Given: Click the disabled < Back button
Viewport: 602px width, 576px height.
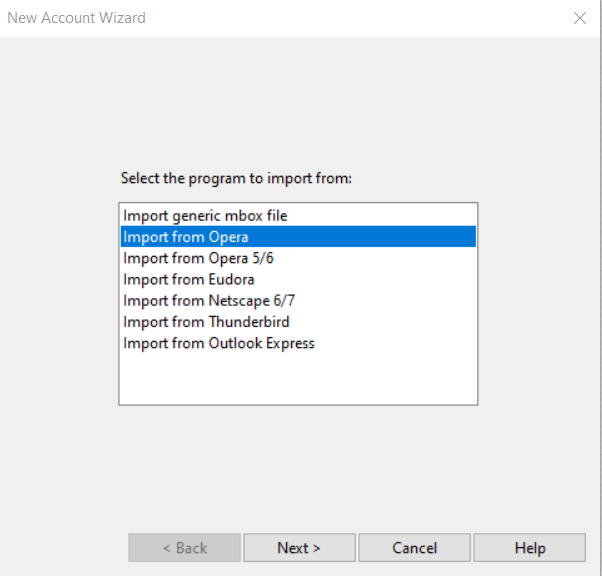Looking at the screenshot, I should coord(185,548).
